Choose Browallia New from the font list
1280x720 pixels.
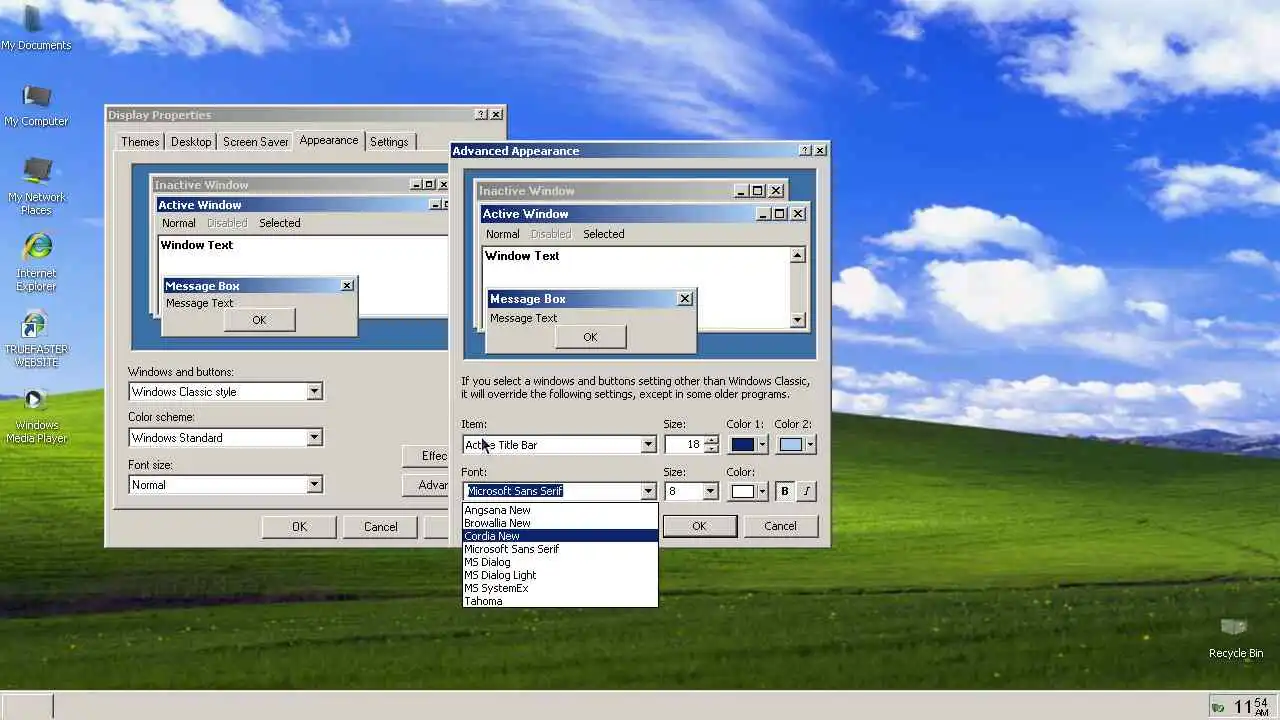(x=560, y=523)
